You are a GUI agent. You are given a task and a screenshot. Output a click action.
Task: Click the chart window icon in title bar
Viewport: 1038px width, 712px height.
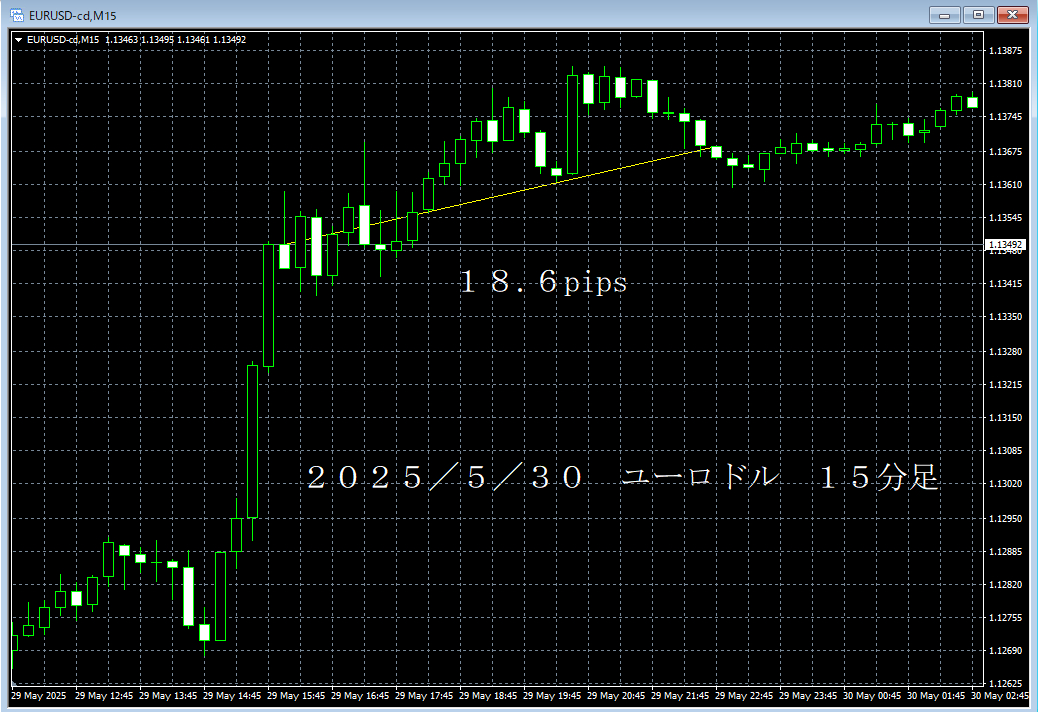17,14
